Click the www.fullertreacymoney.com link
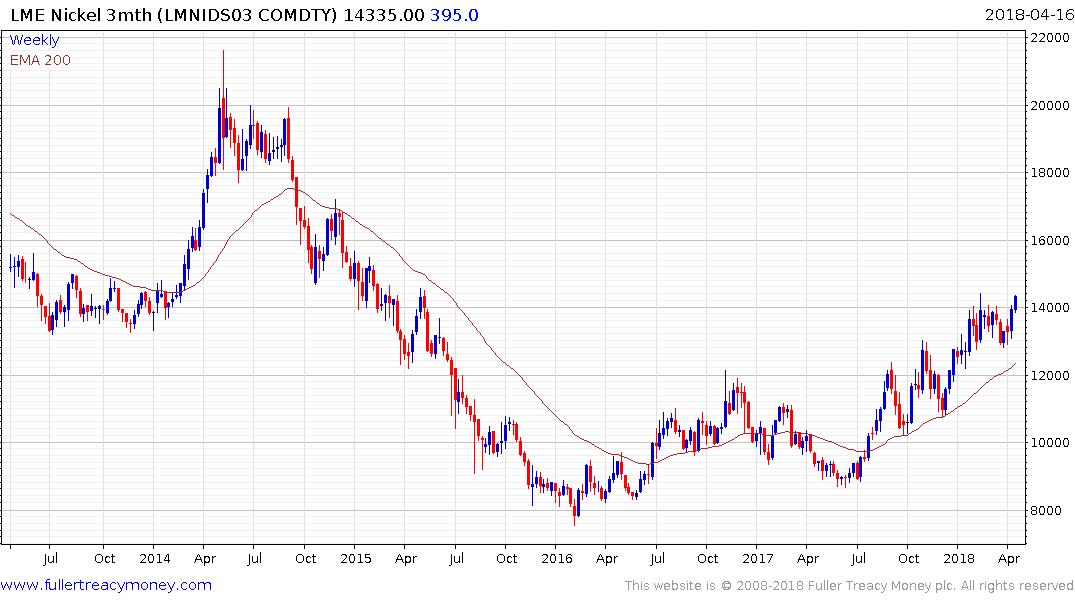1075x600 pixels. click(106, 585)
